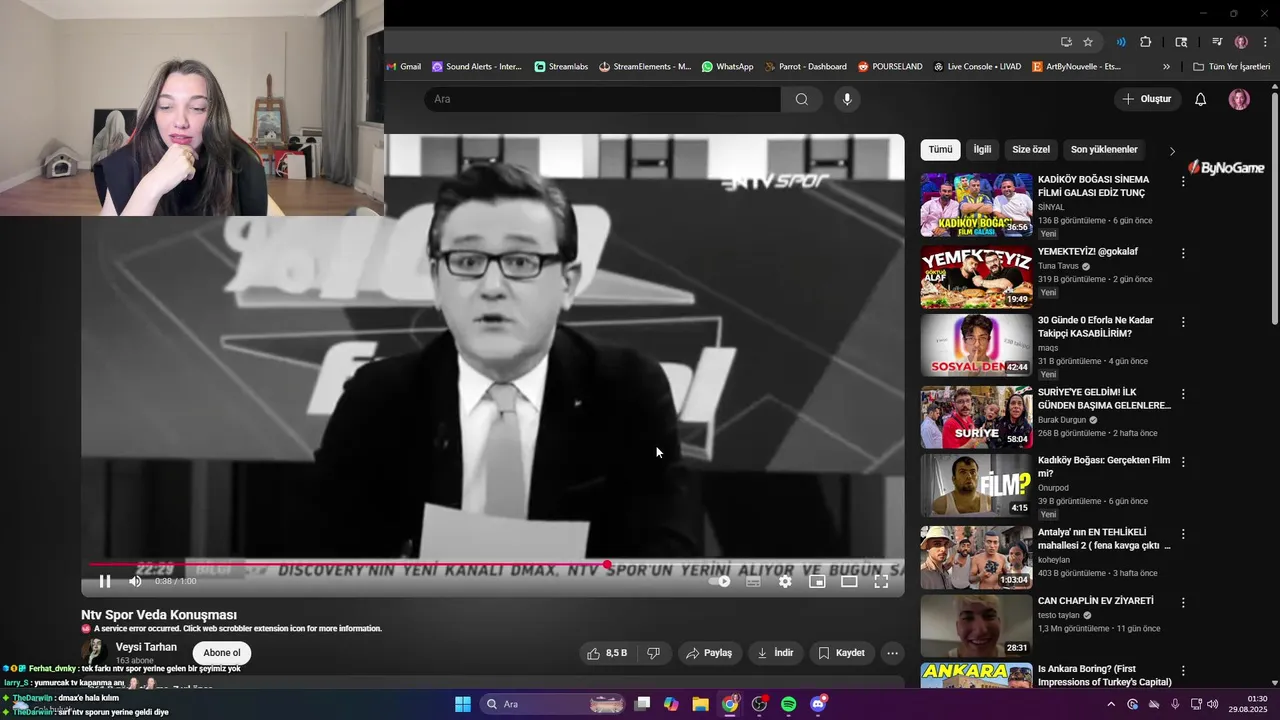Open Chrome three-dot menu

click(x=1265, y=42)
